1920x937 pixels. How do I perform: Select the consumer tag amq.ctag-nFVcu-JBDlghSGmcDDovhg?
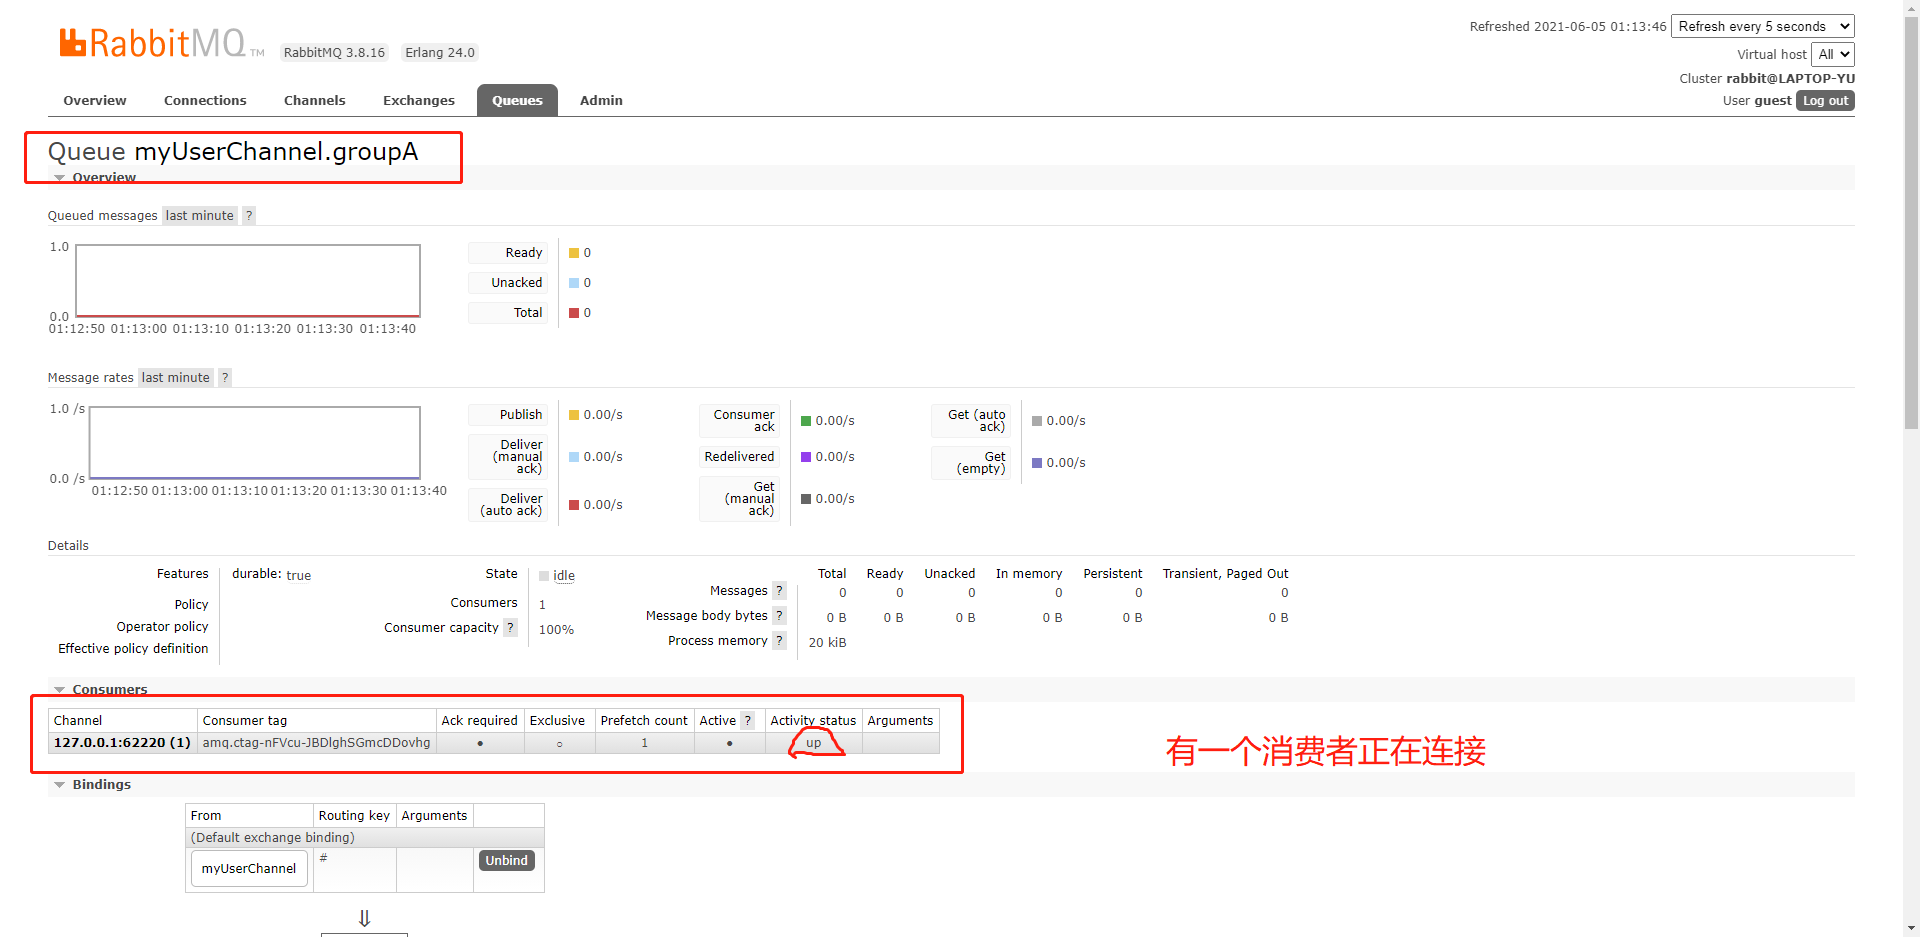tap(316, 742)
